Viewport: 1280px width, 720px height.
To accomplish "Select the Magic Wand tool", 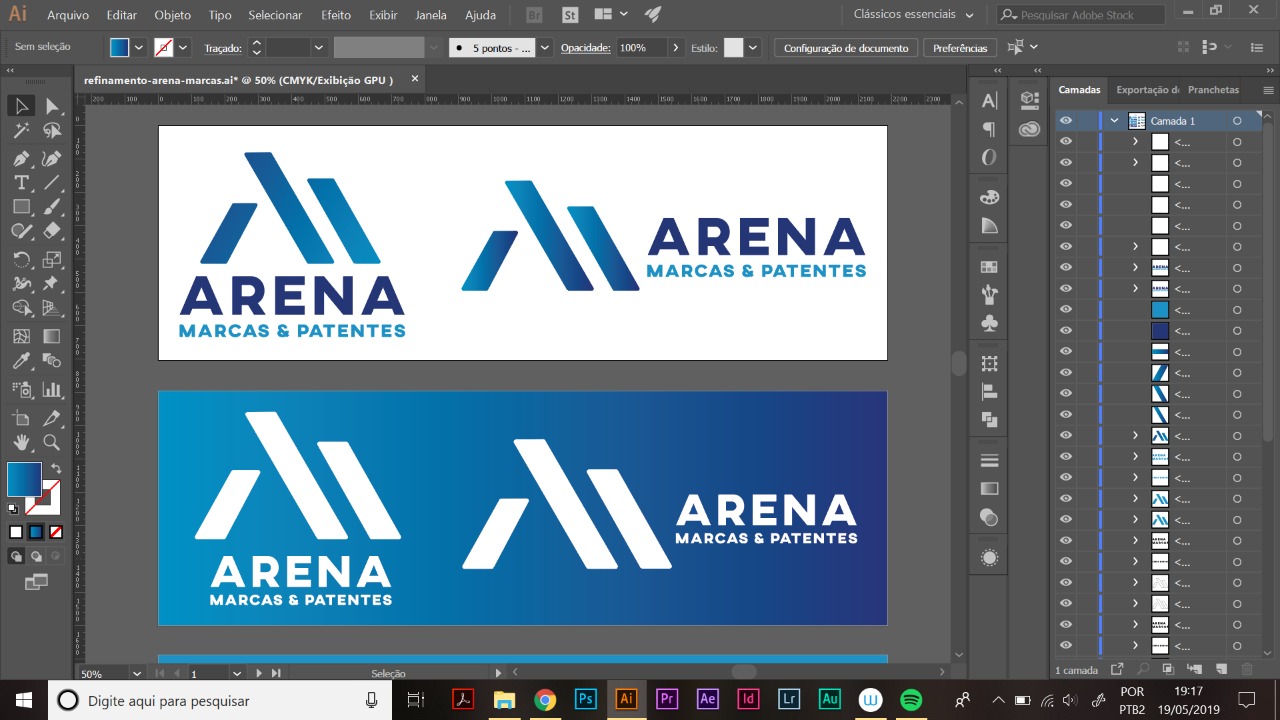I will 21,131.
